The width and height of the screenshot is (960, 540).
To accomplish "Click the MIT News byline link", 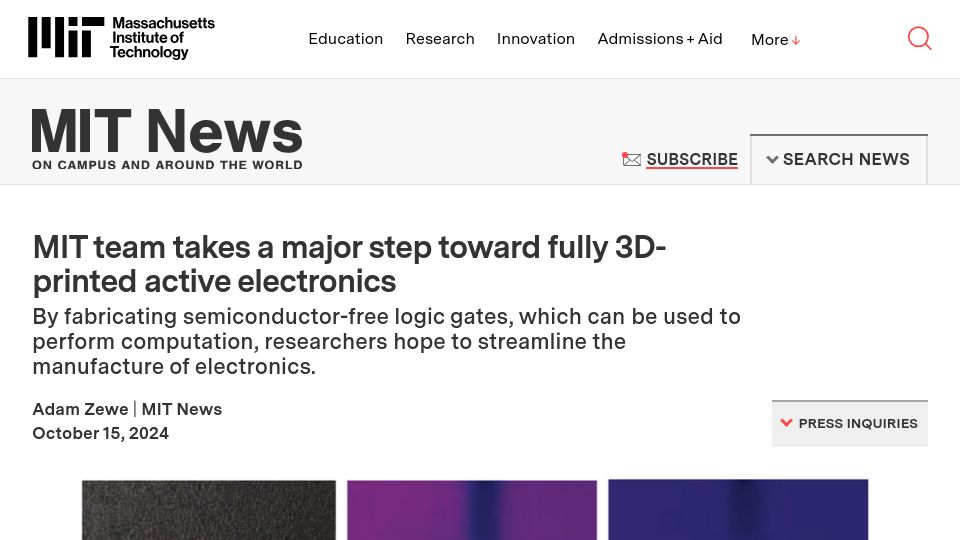I will 182,409.
